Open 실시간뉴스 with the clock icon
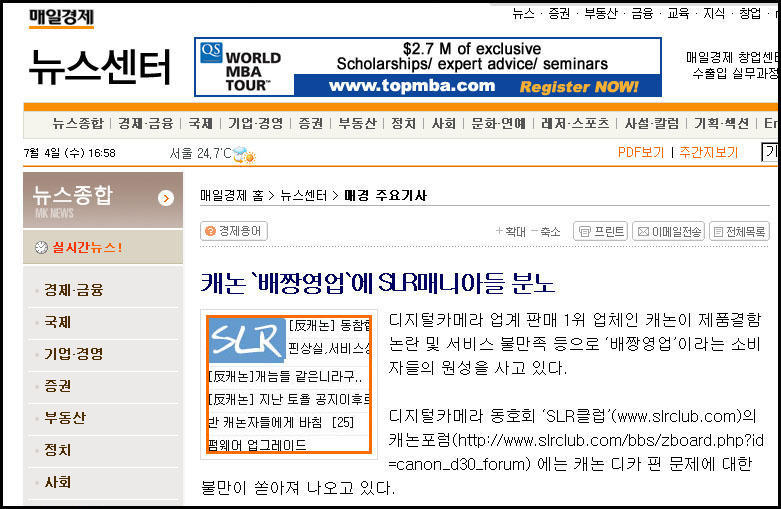Image resolution: width=781 pixels, height=509 pixels. click(x=79, y=247)
